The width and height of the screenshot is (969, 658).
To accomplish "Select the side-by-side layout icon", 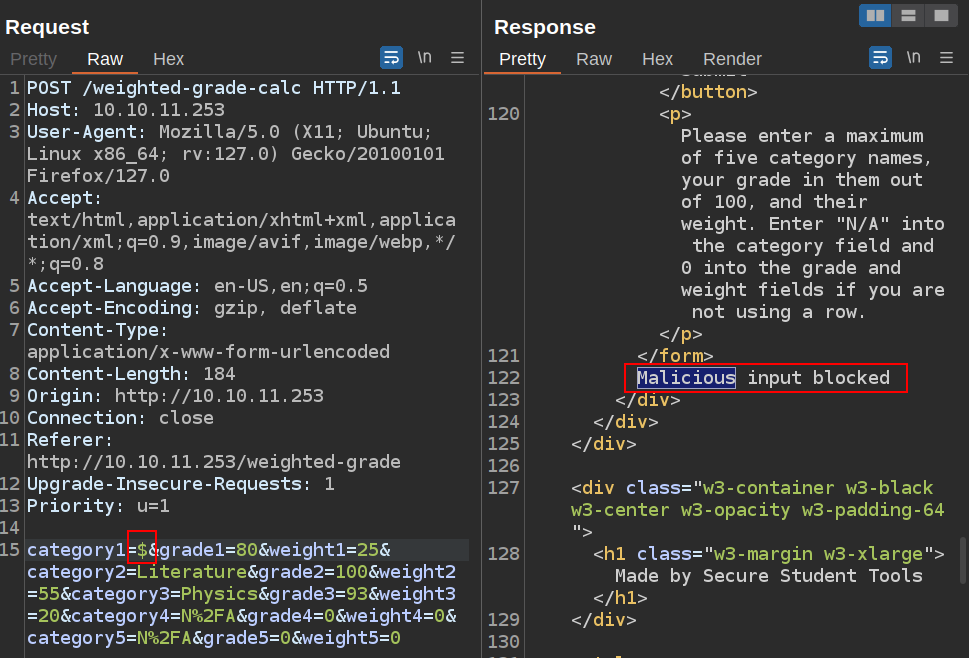I will (x=876, y=15).
